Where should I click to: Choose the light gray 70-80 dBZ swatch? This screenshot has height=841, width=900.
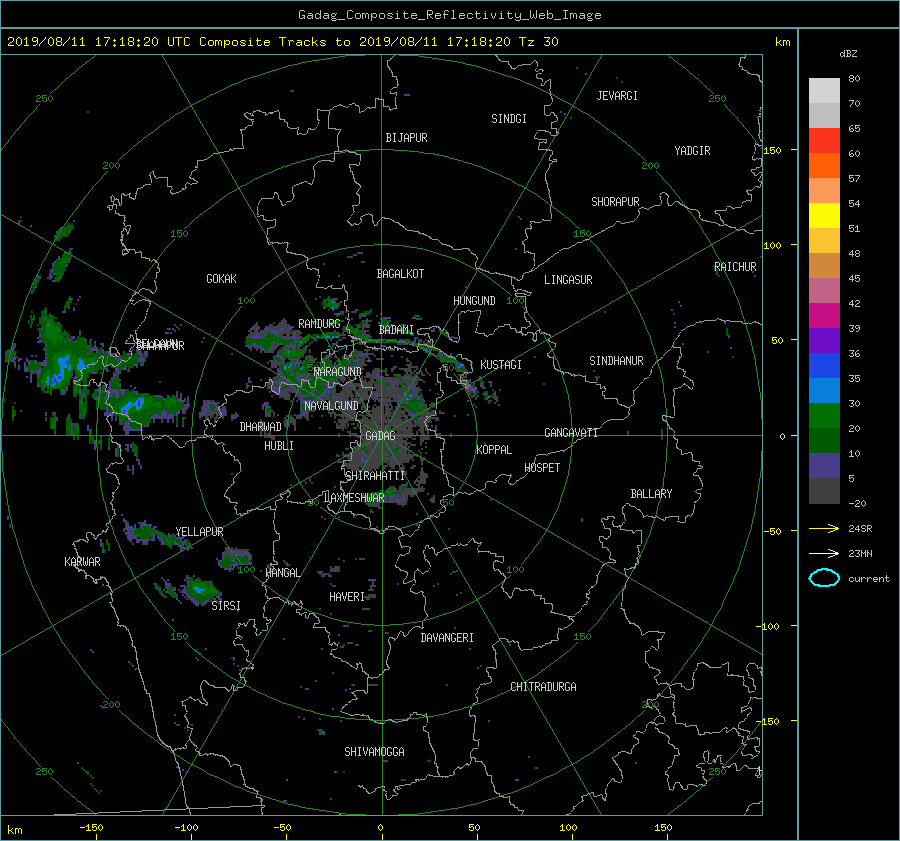(x=824, y=90)
